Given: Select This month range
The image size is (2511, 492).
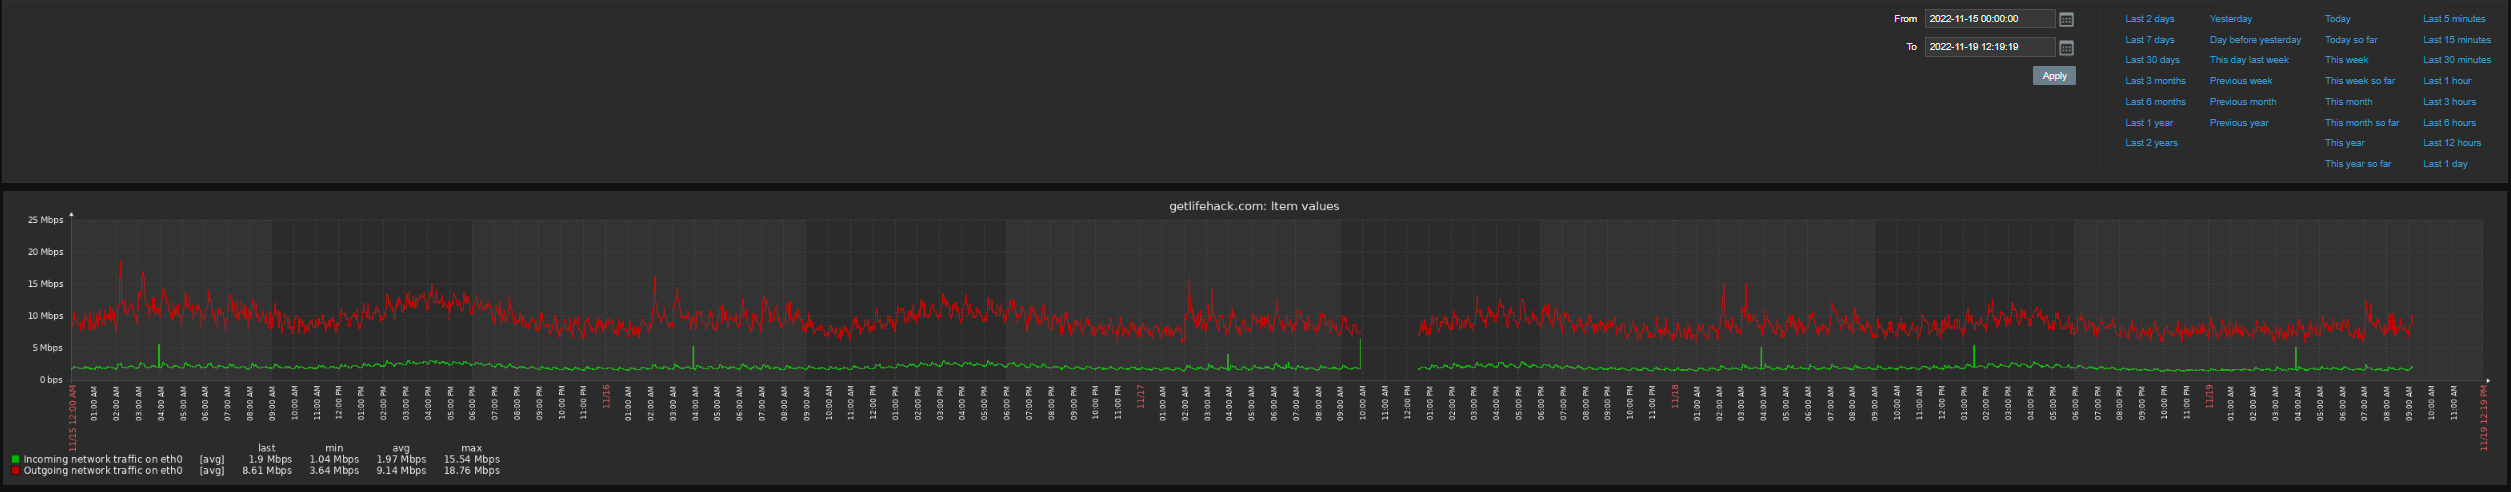Looking at the screenshot, I should (x=2348, y=102).
